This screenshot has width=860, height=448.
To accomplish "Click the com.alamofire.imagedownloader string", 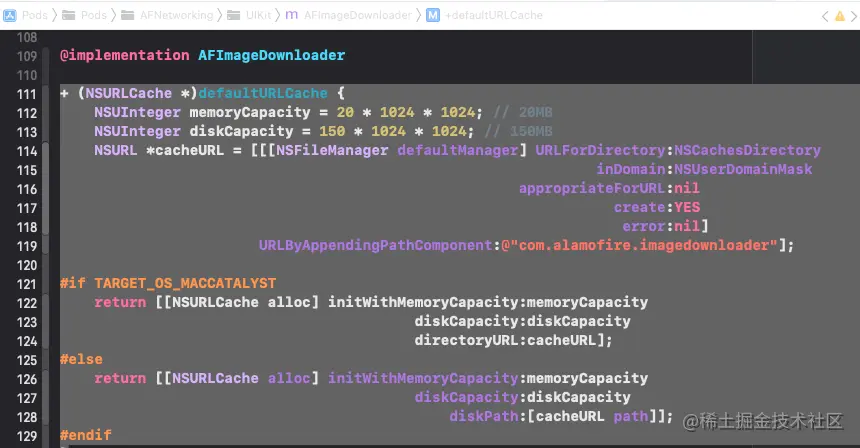I will tap(640, 245).
